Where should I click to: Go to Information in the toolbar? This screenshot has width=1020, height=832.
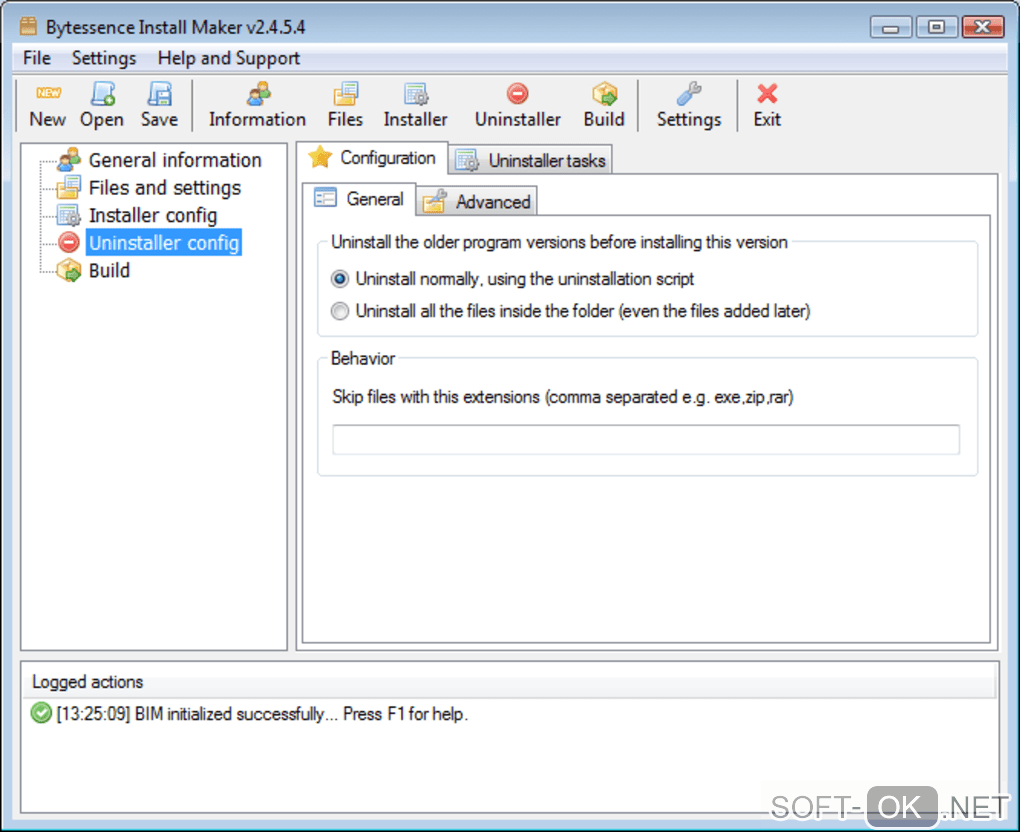pos(258,105)
